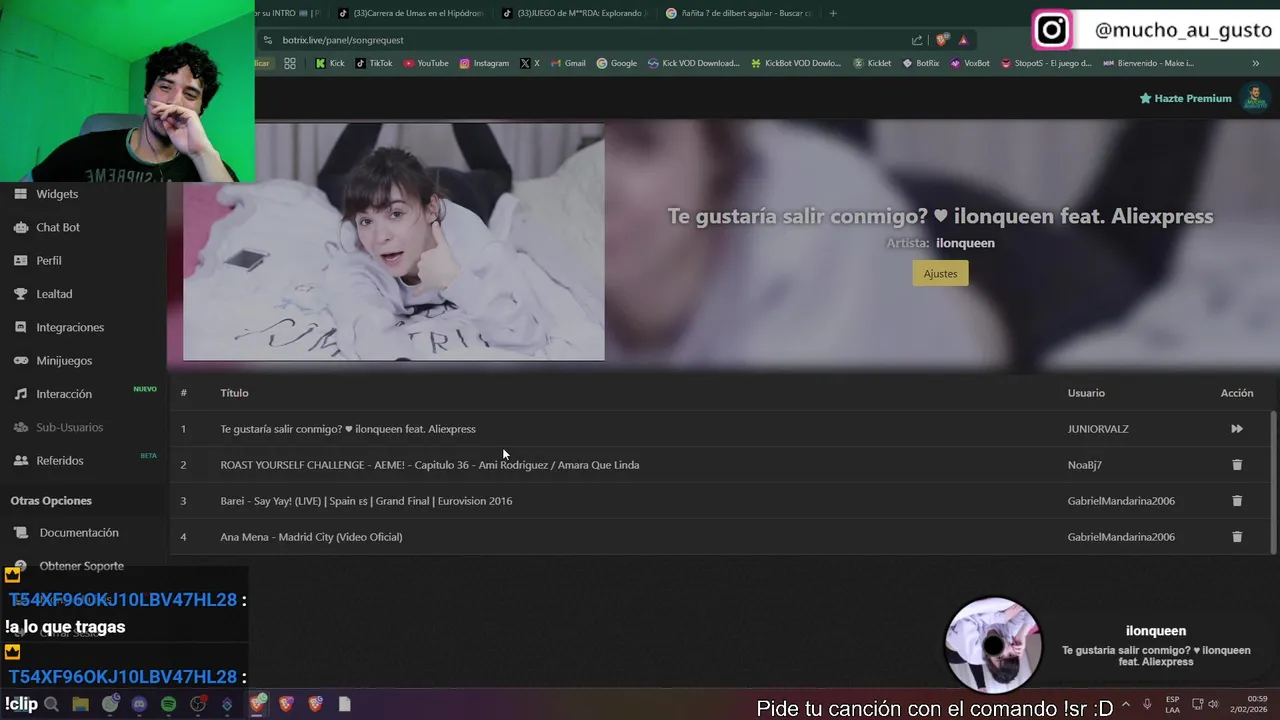Open Documentación under Otras Opciones
The image size is (1280, 720).
(x=79, y=533)
